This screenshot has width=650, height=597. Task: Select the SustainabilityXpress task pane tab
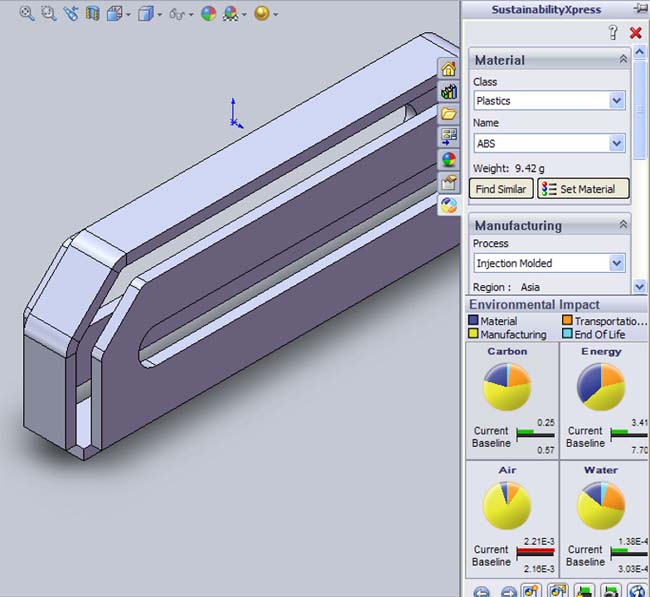pyautogui.click(x=449, y=205)
